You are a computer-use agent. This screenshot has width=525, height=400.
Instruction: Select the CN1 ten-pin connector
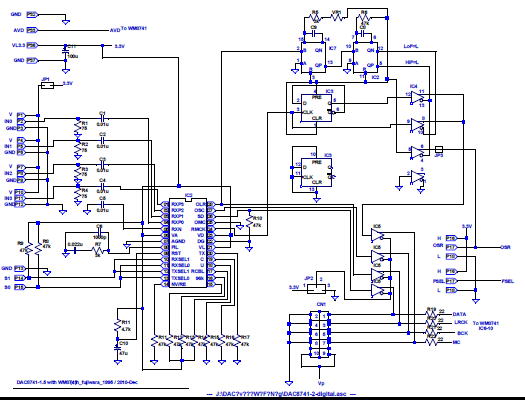(319, 335)
